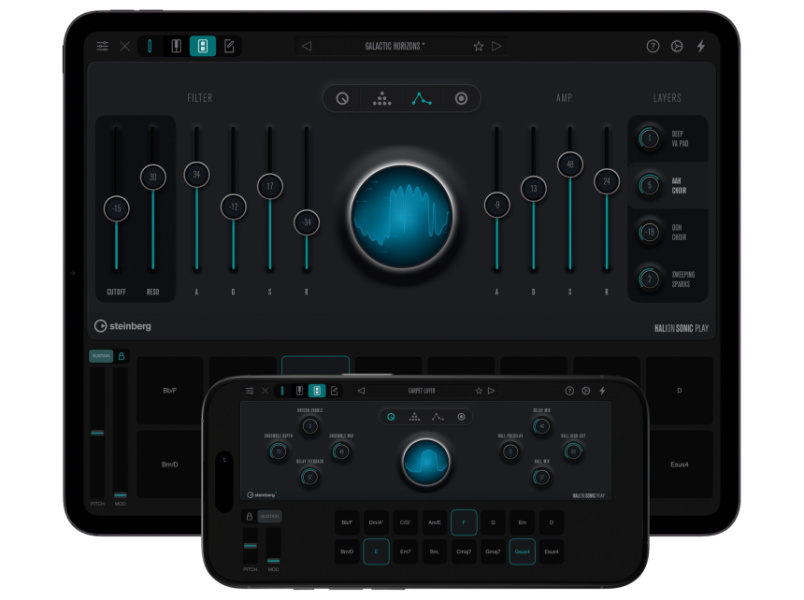Open the edit pencil icon on the tablet
804x600 pixels.
click(229, 46)
